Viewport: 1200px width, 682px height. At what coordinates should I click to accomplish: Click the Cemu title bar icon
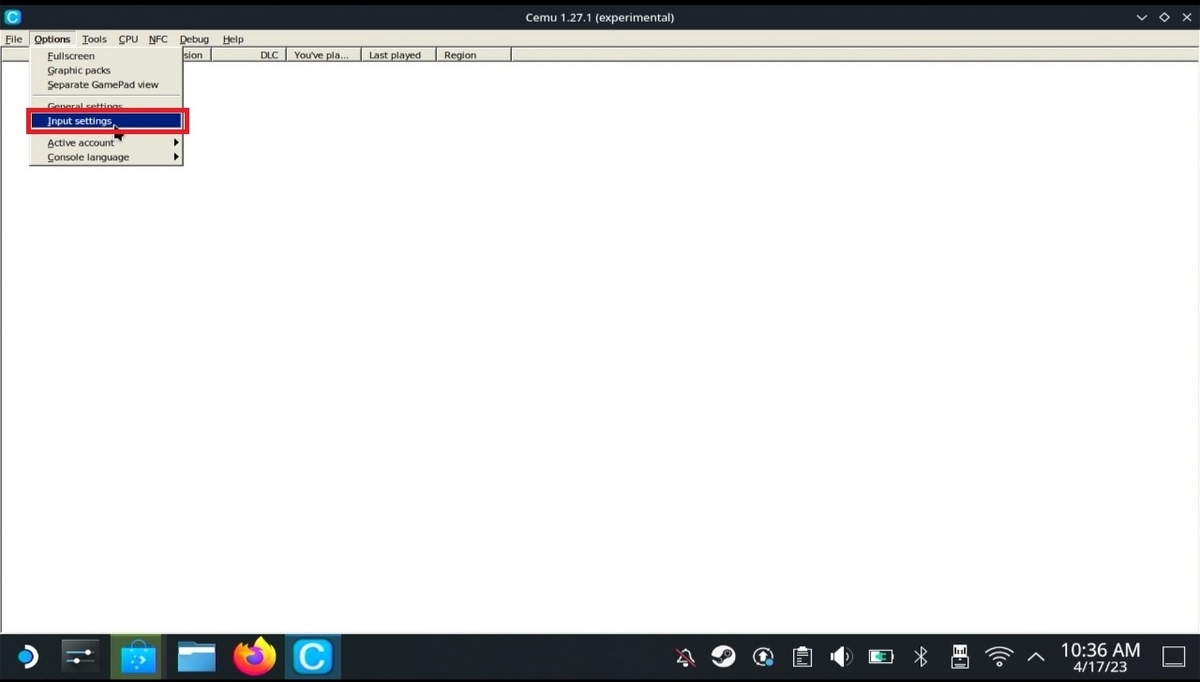coord(13,17)
